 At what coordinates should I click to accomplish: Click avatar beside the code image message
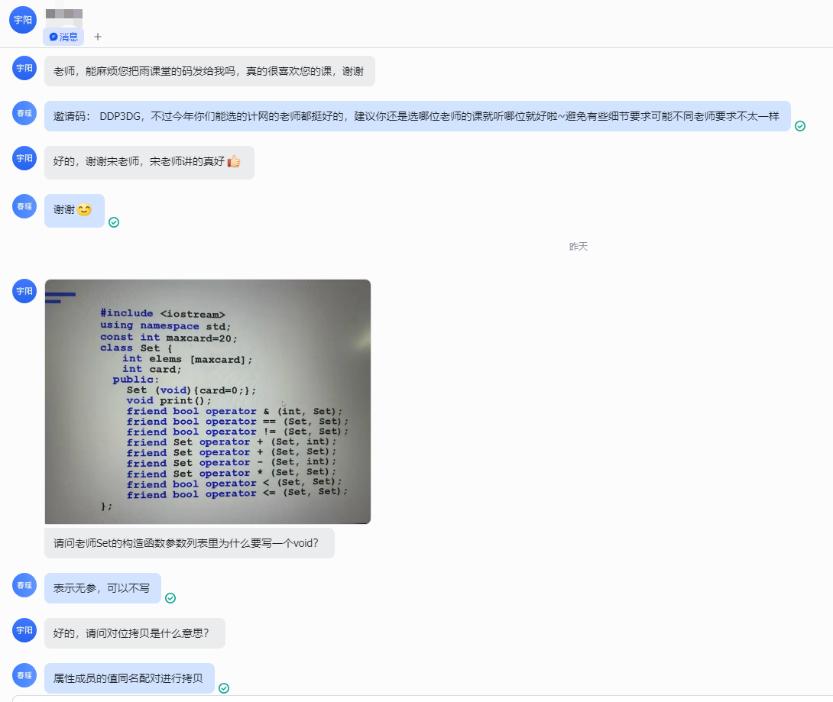[x=24, y=291]
